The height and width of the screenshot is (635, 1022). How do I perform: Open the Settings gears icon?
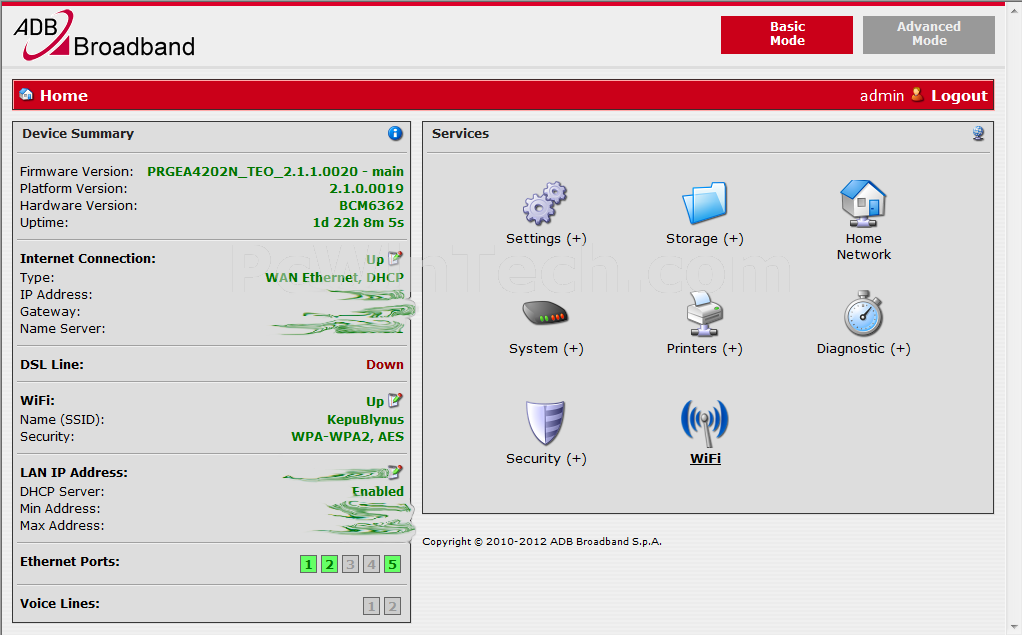[545, 203]
